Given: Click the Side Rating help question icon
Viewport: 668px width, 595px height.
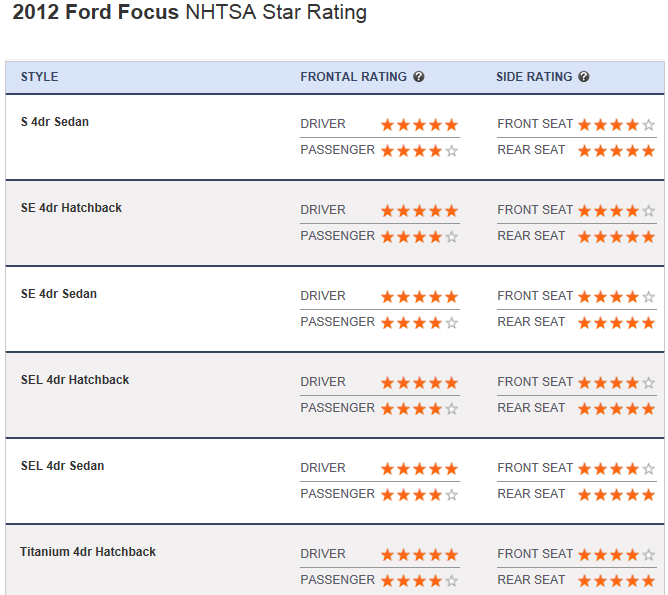Looking at the screenshot, I should 584,77.
